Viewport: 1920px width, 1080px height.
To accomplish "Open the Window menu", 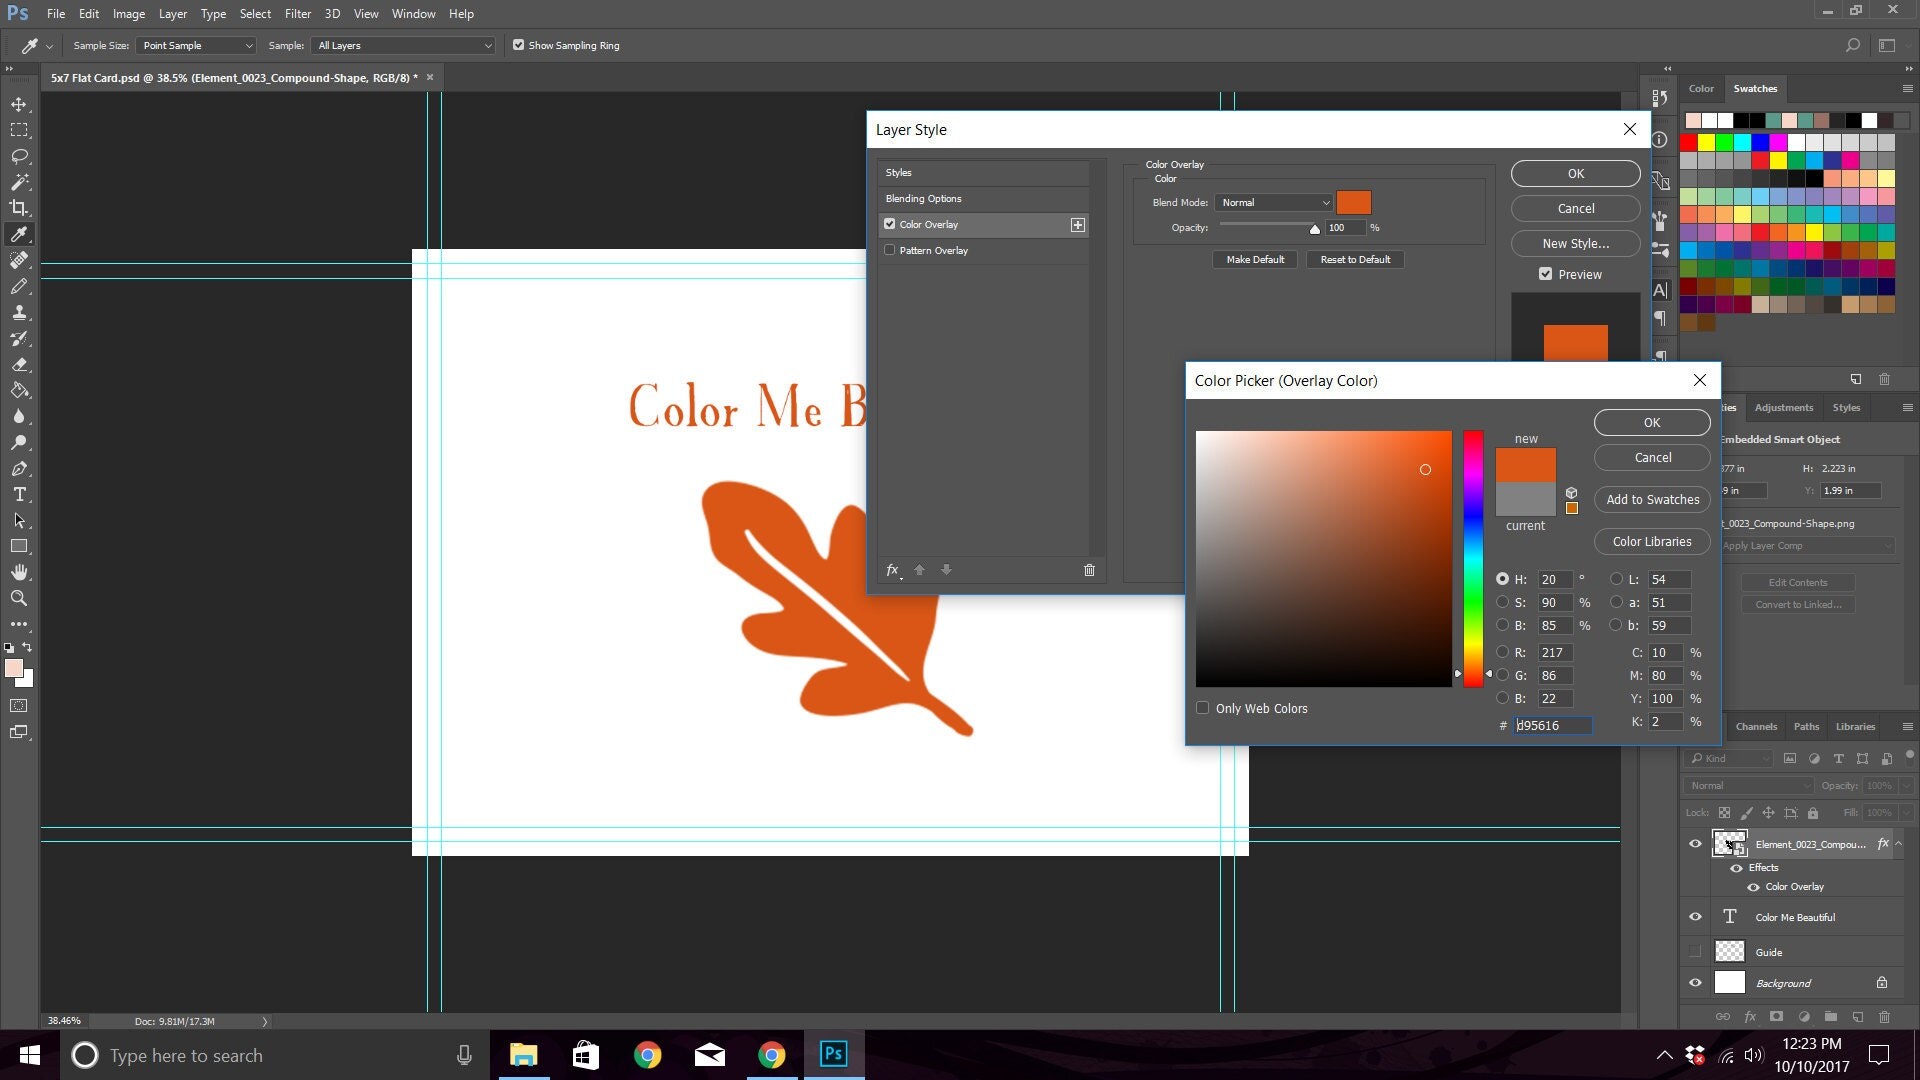I will pos(413,14).
